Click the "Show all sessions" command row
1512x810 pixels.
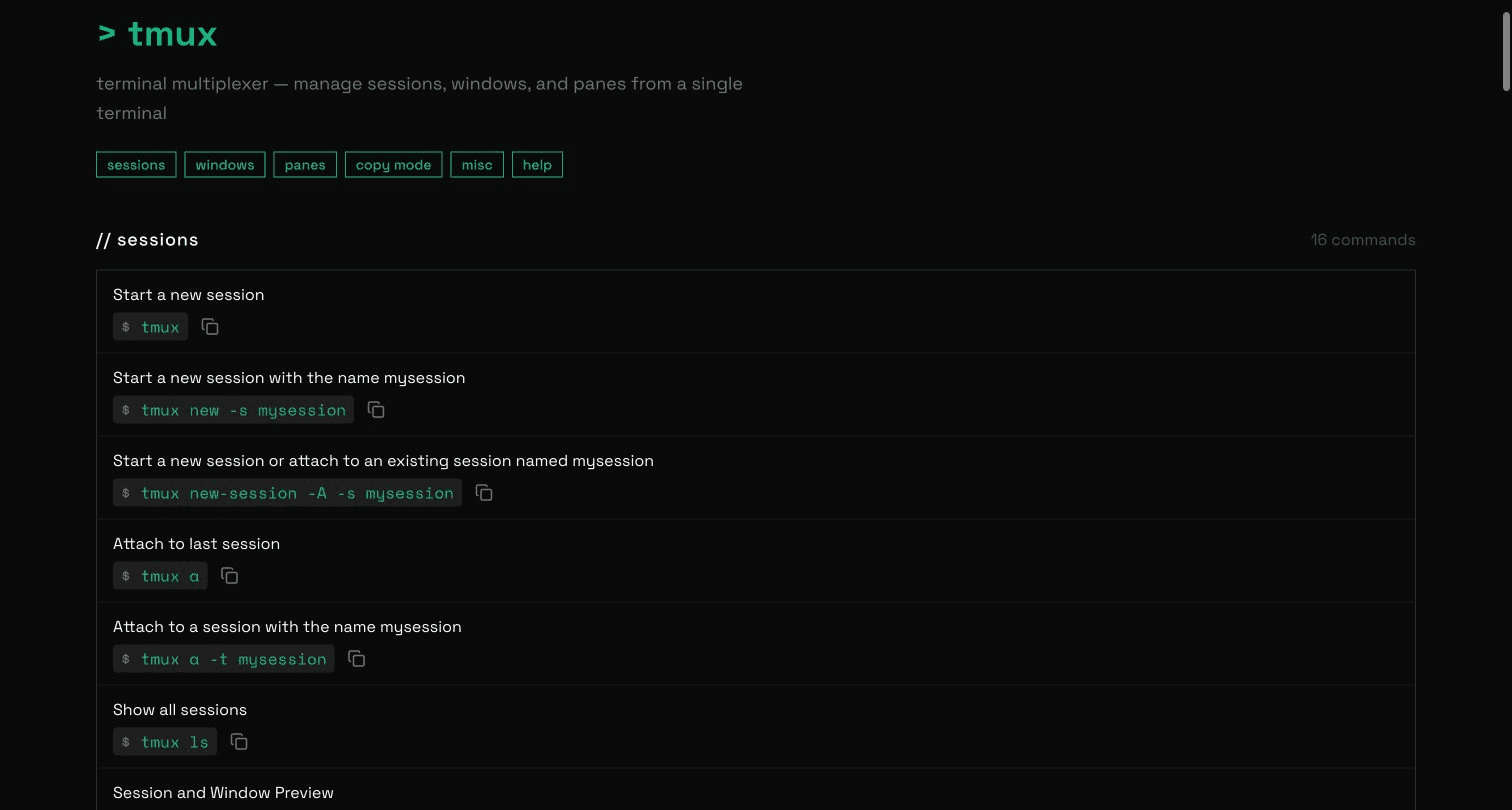tap(180, 709)
